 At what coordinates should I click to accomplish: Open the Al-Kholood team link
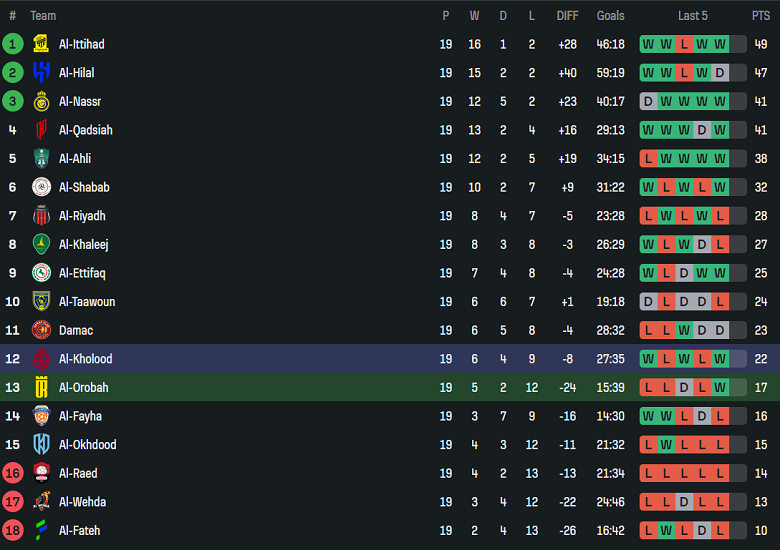tap(85, 359)
